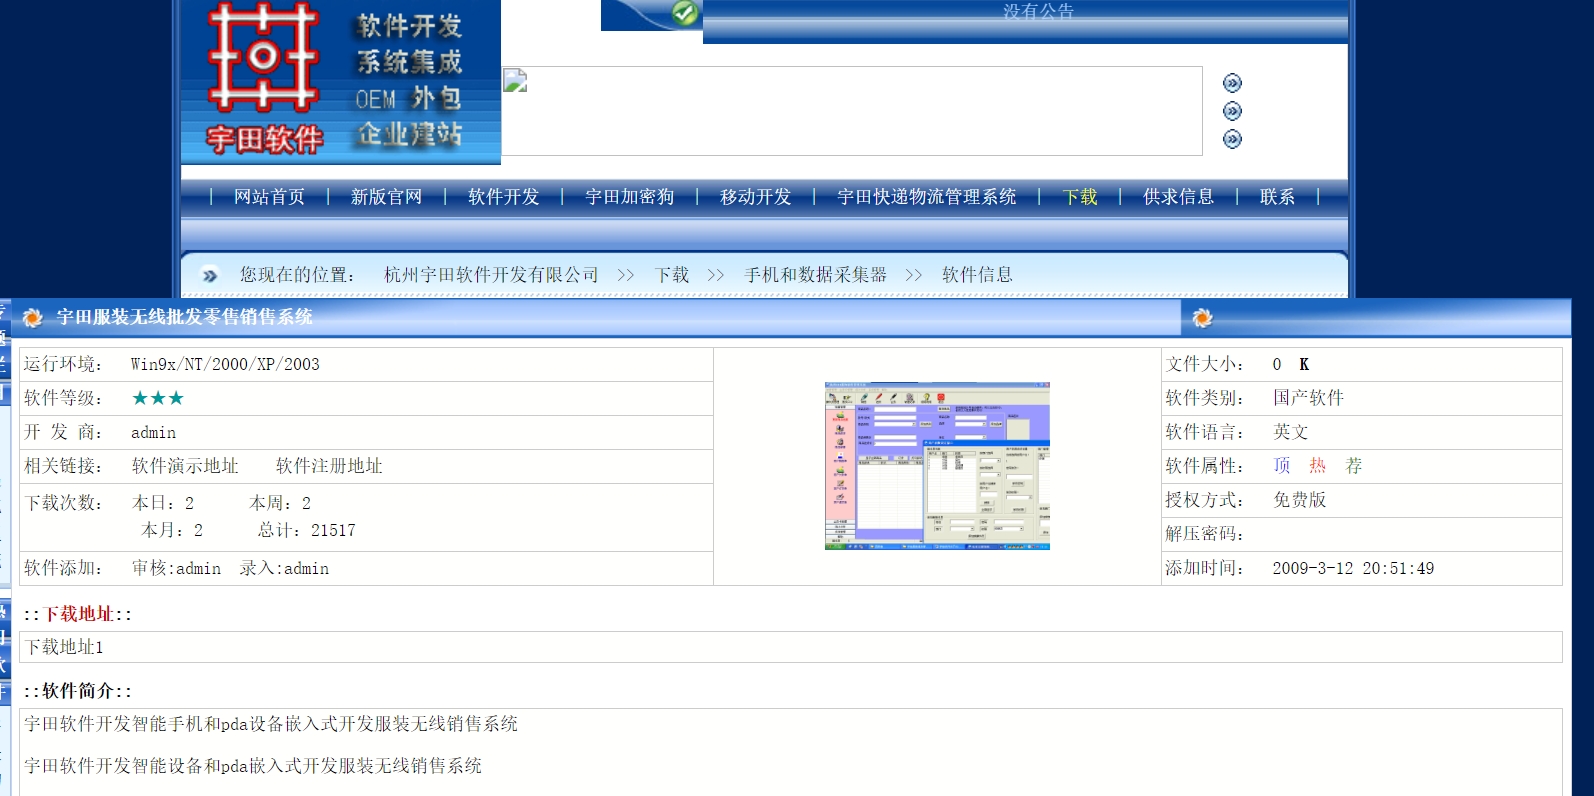1594x796 pixels.
Task: Open the software screenshot thumbnail
Action: [937, 466]
